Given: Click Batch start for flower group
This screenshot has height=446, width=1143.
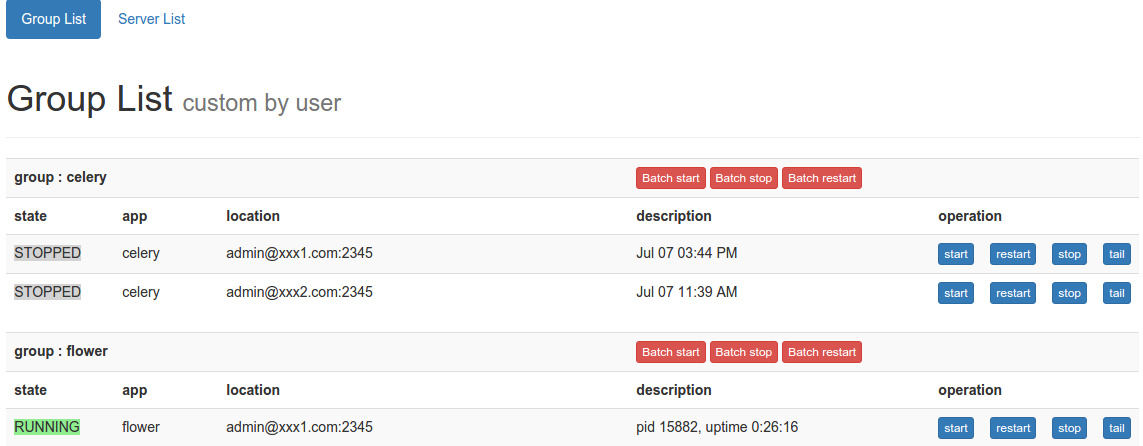Looking at the screenshot, I should point(670,352).
